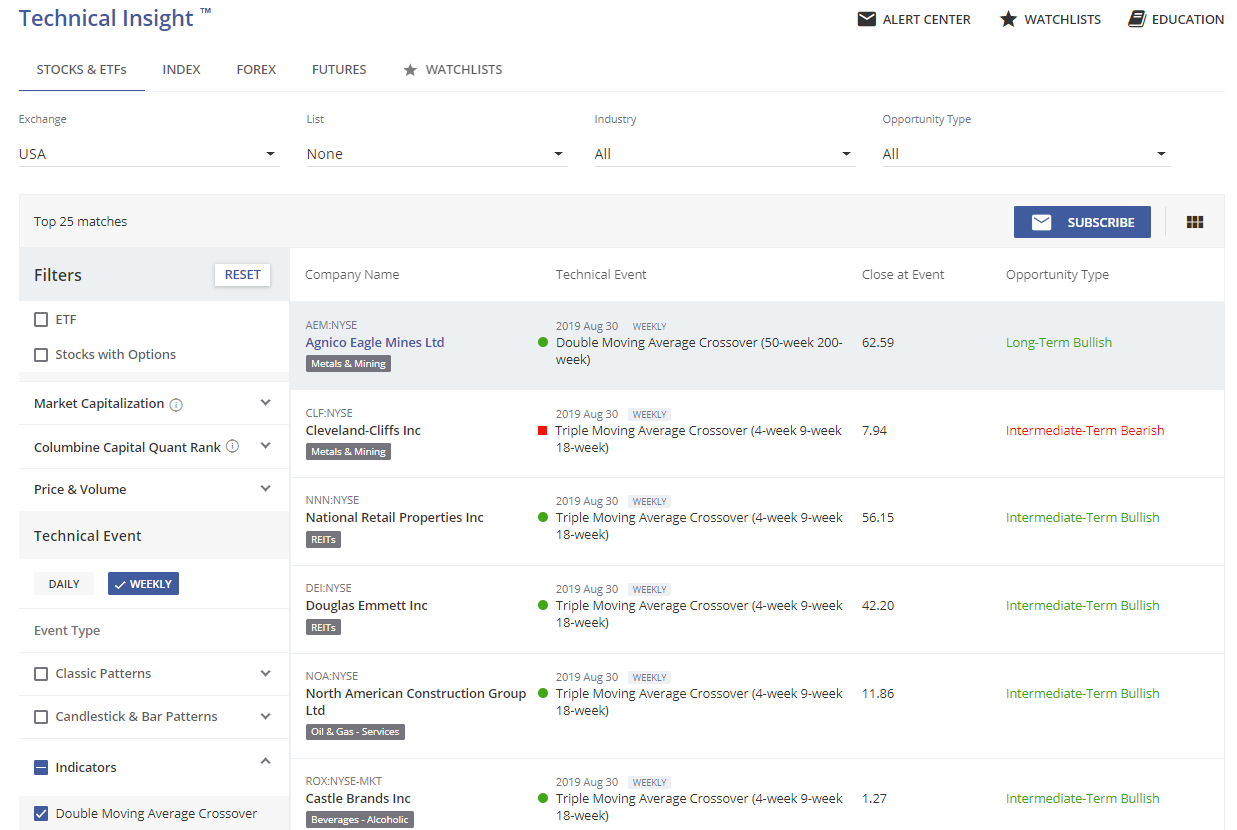Click Beverages - Alcoholic tag
The width and height of the screenshot is (1237, 830).
pos(360,820)
